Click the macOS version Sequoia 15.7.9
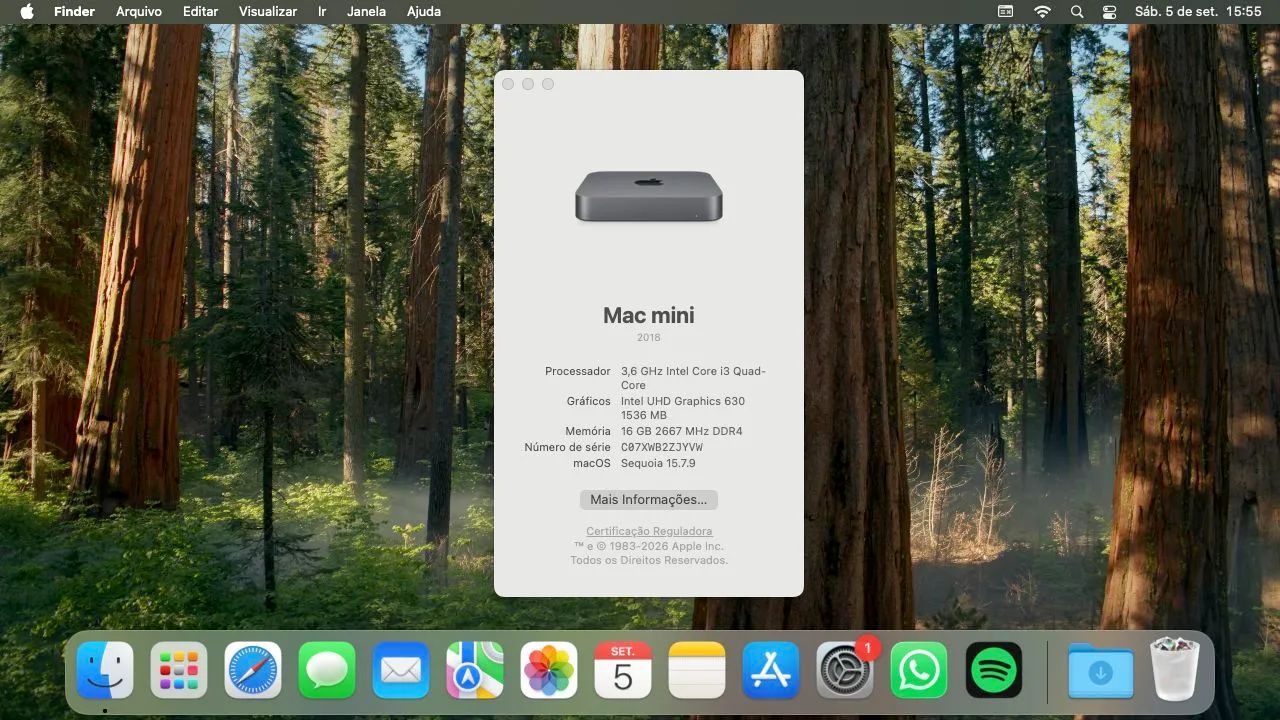The height and width of the screenshot is (720, 1280). 658,463
